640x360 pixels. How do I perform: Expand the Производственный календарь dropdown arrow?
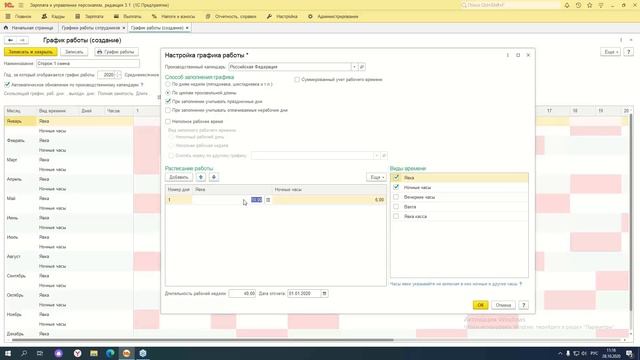coord(354,67)
